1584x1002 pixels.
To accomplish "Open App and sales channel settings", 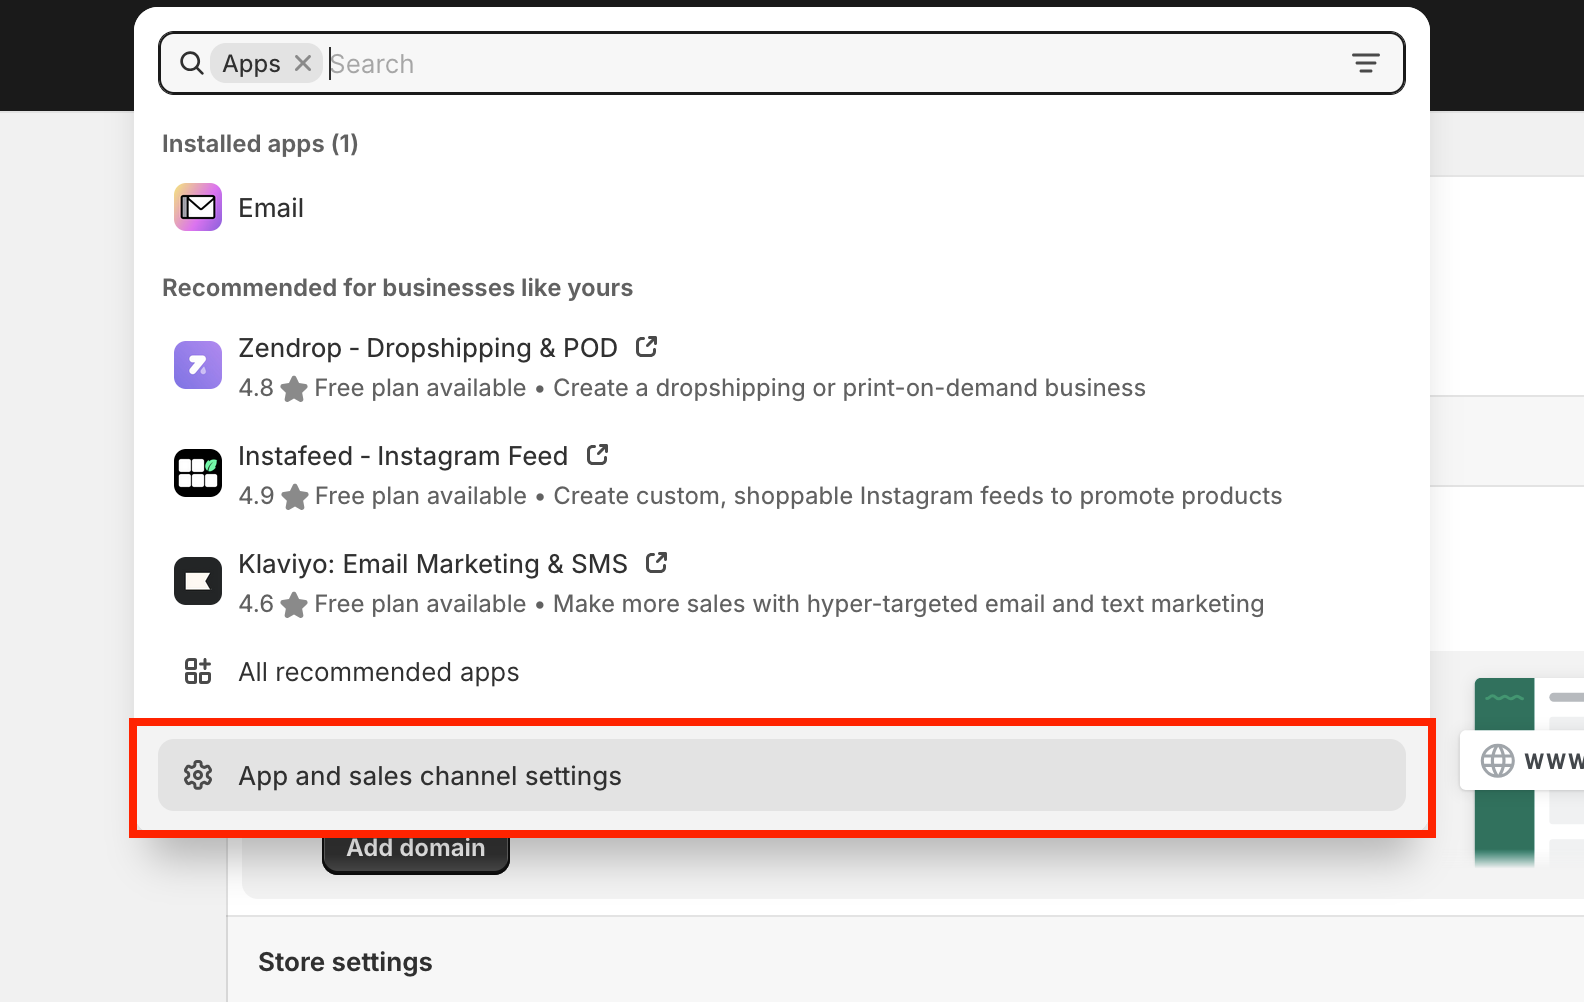I will pyautogui.click(x=782, y=775).
